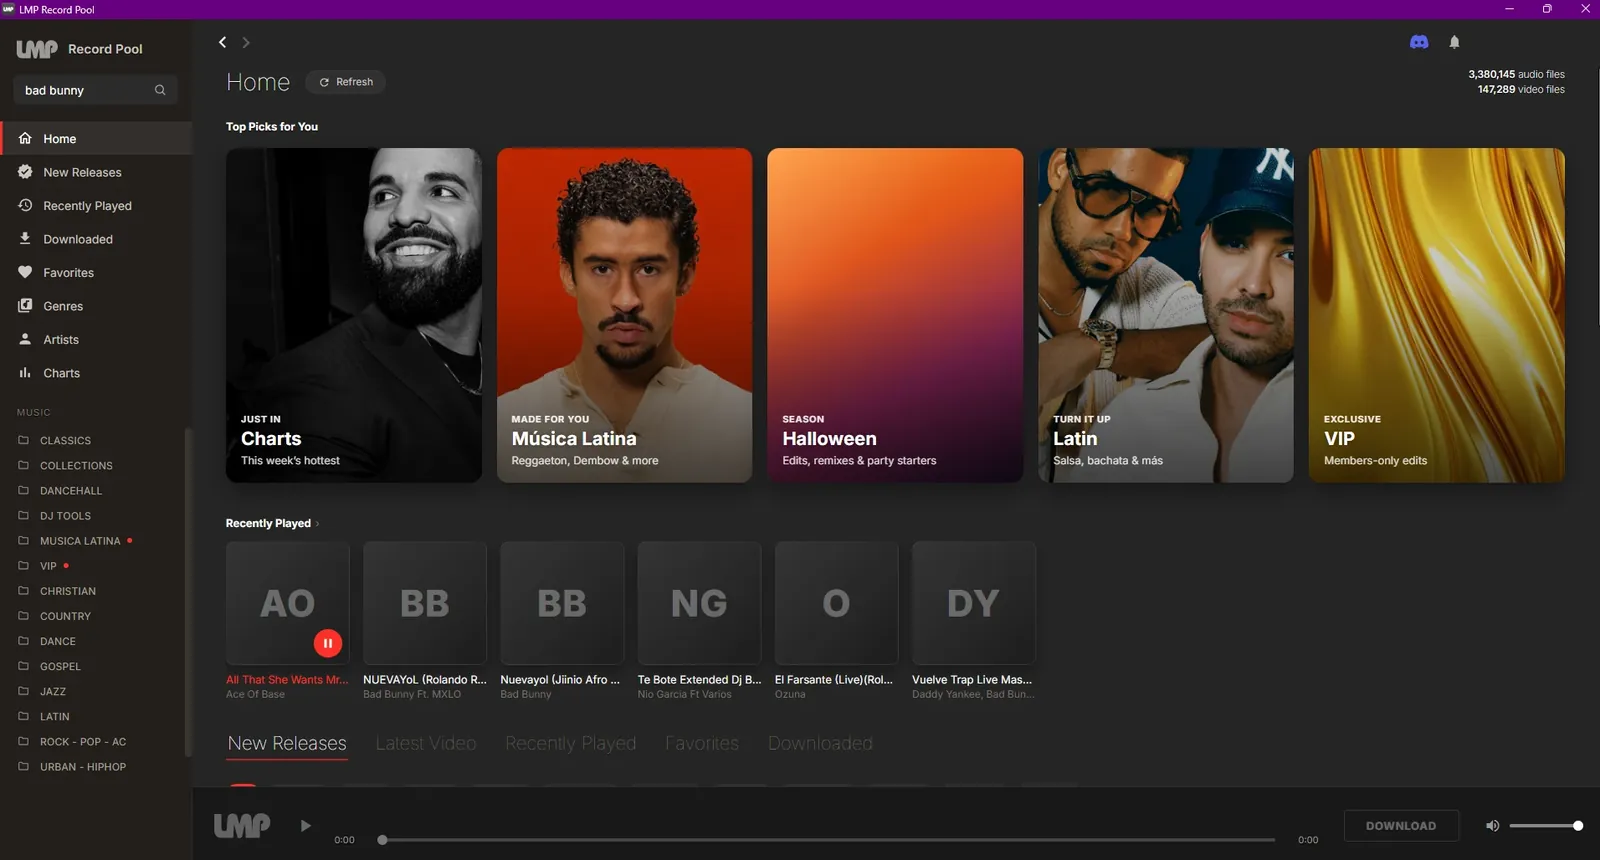This screenshot has height=860, width=1600.
Task: Click the DOWNLOAD button
Action: tap(1401, 826)
